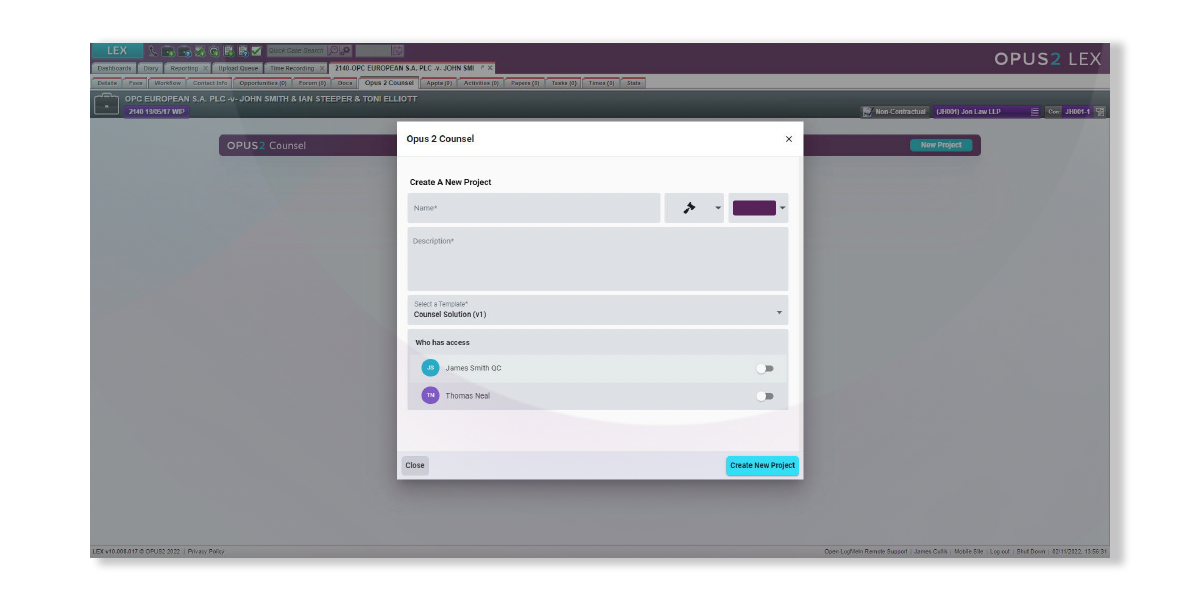
Task: Enable access for James Smith QC
Action: 765,368
